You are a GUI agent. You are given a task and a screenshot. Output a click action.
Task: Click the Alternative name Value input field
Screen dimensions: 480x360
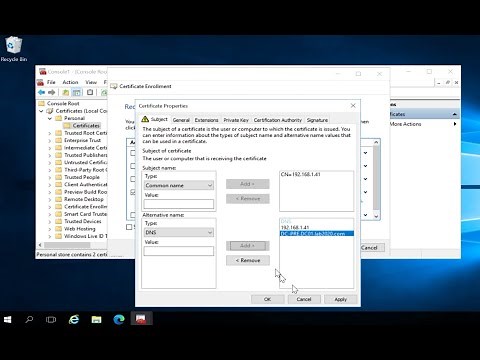(179, 251)
